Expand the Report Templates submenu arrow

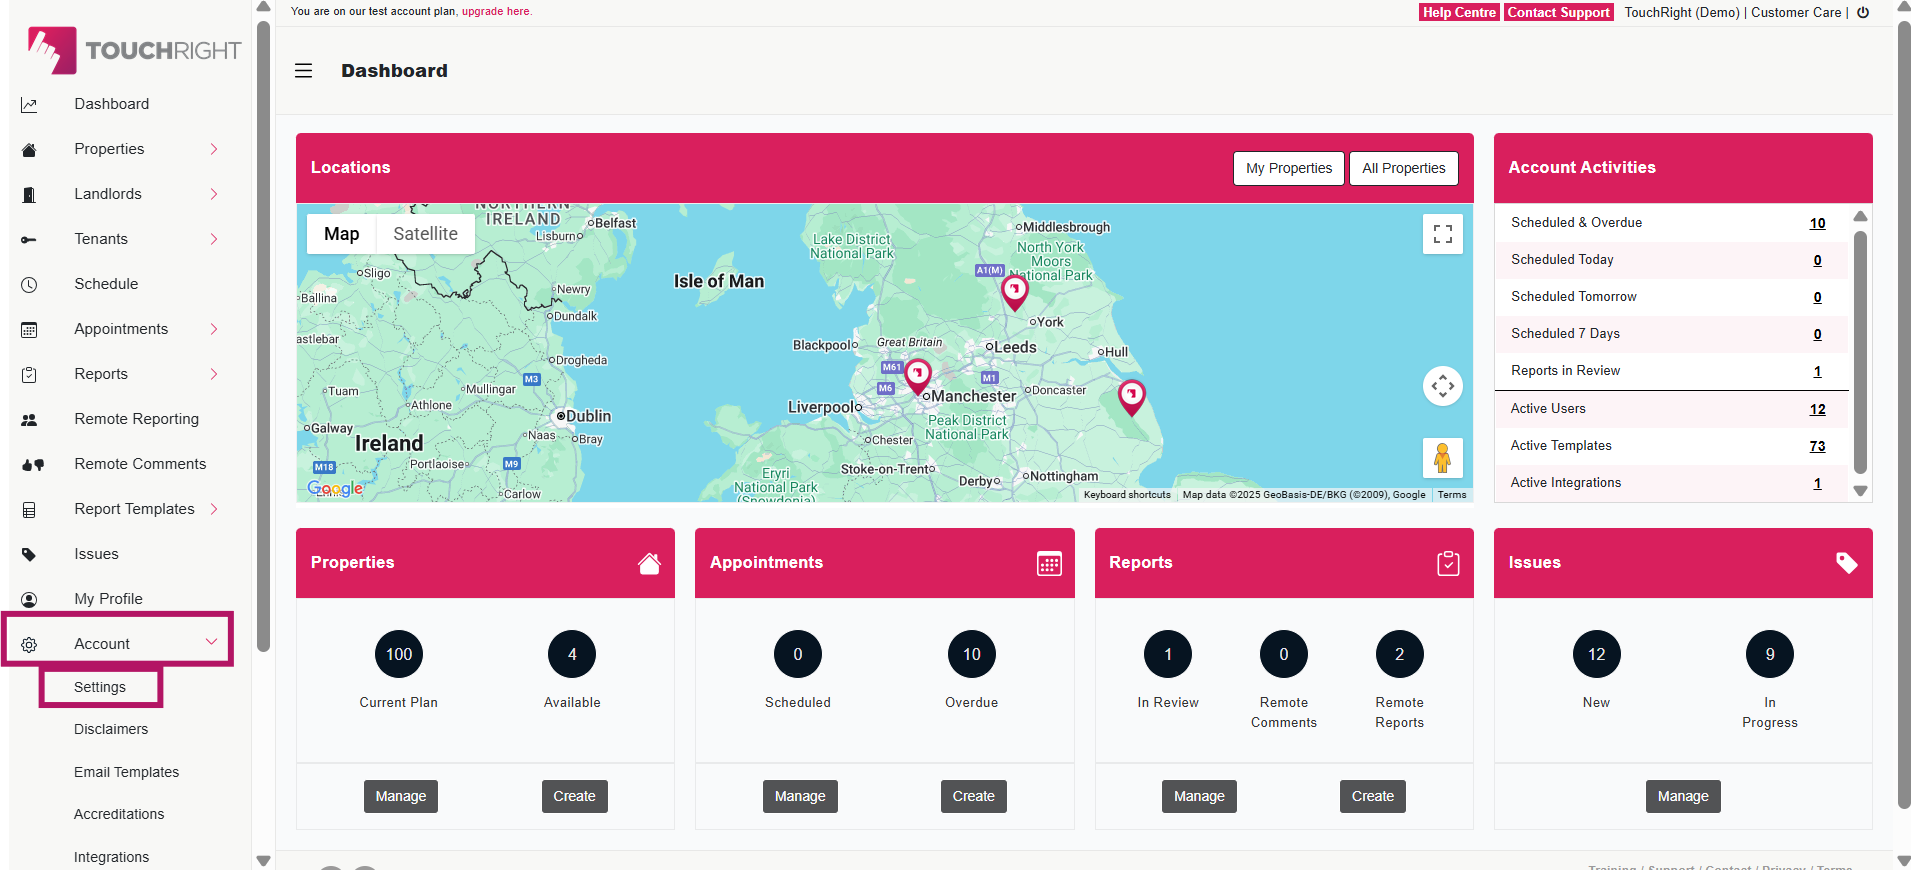click(x=213, y=509)
